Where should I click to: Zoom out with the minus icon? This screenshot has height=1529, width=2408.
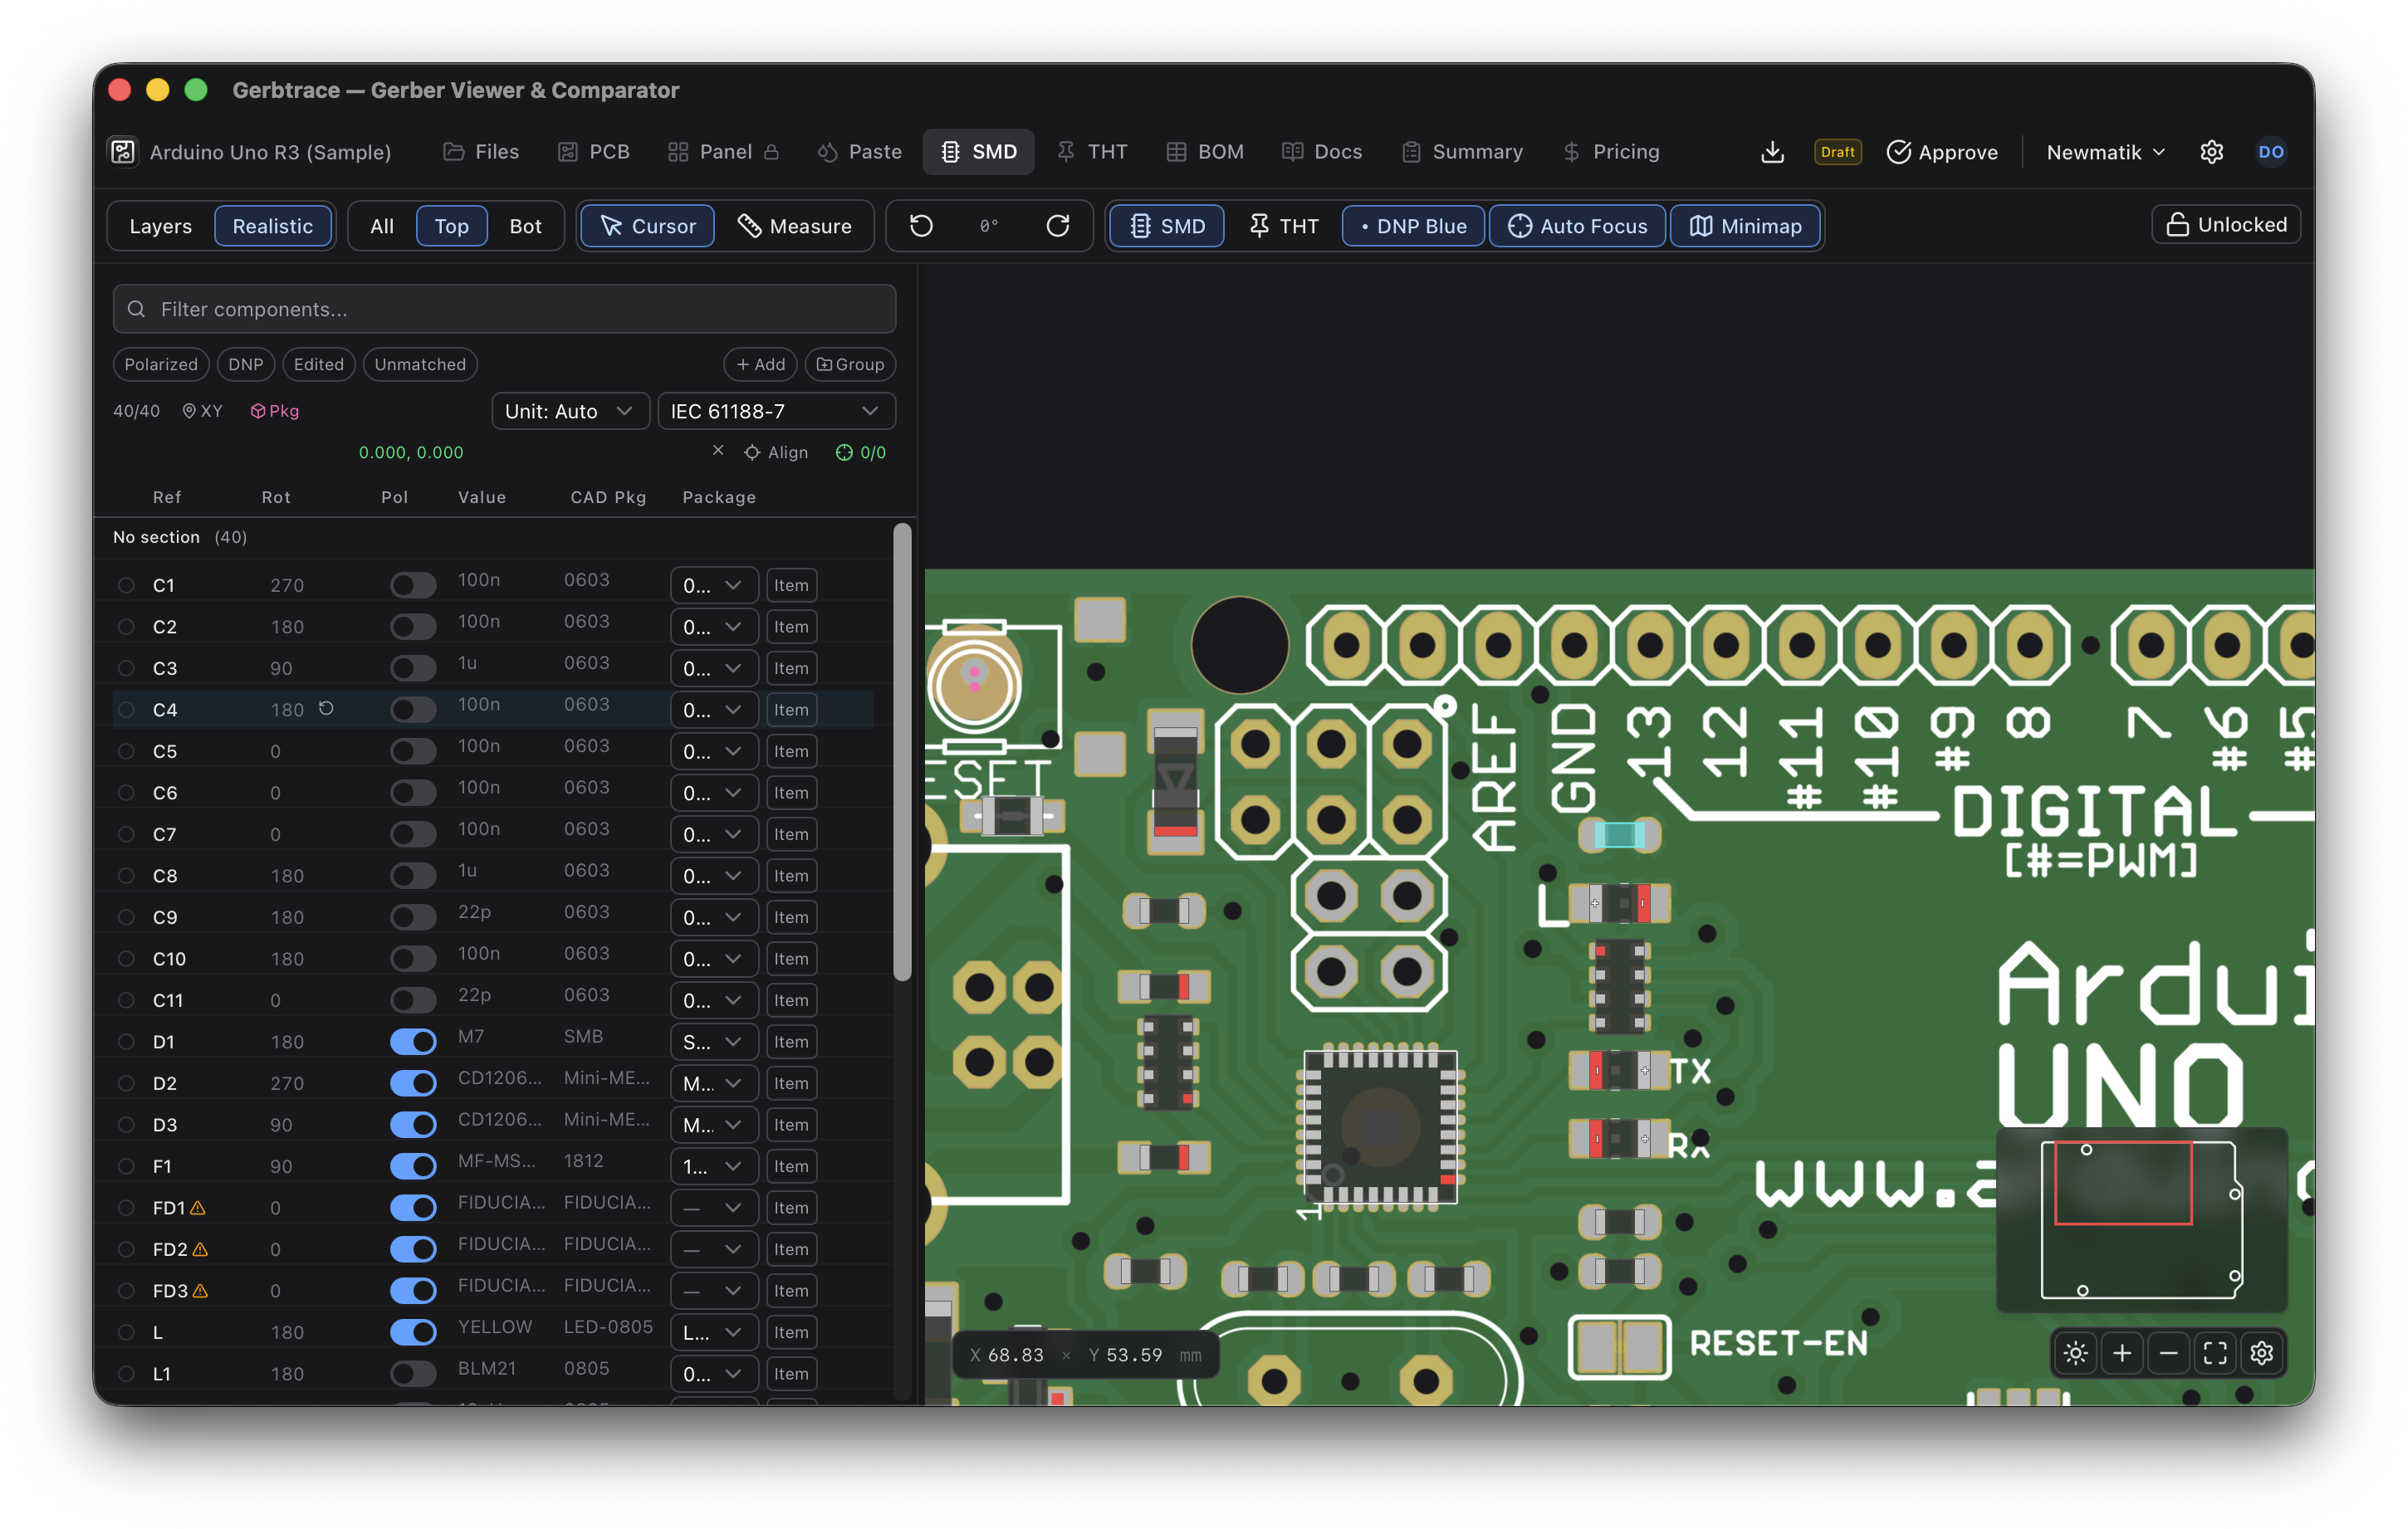click(x=2169, y=1353)
